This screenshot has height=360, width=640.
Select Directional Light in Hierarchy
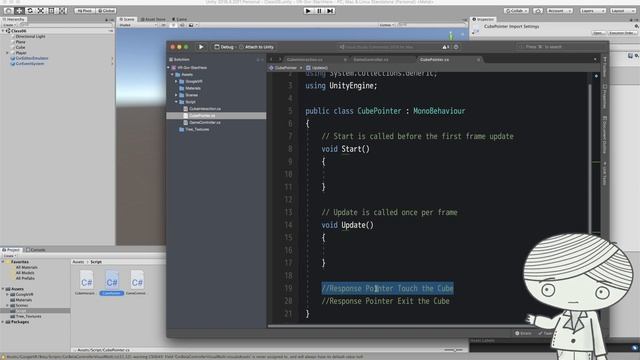(30, 36)
